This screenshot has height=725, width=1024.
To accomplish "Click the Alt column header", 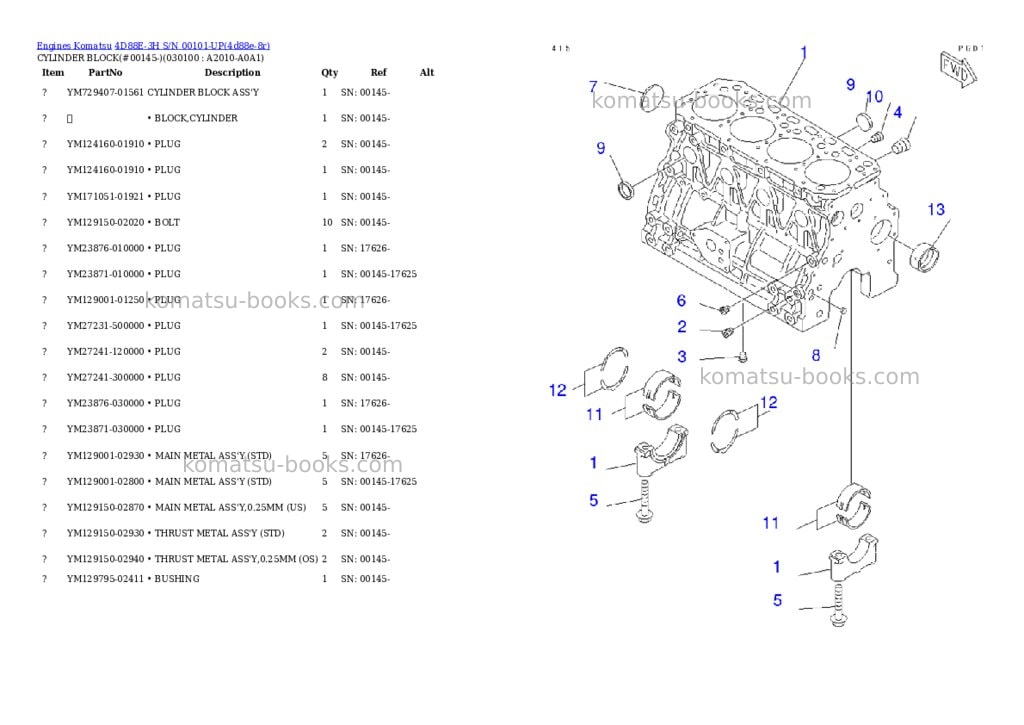I will point(426,72).
